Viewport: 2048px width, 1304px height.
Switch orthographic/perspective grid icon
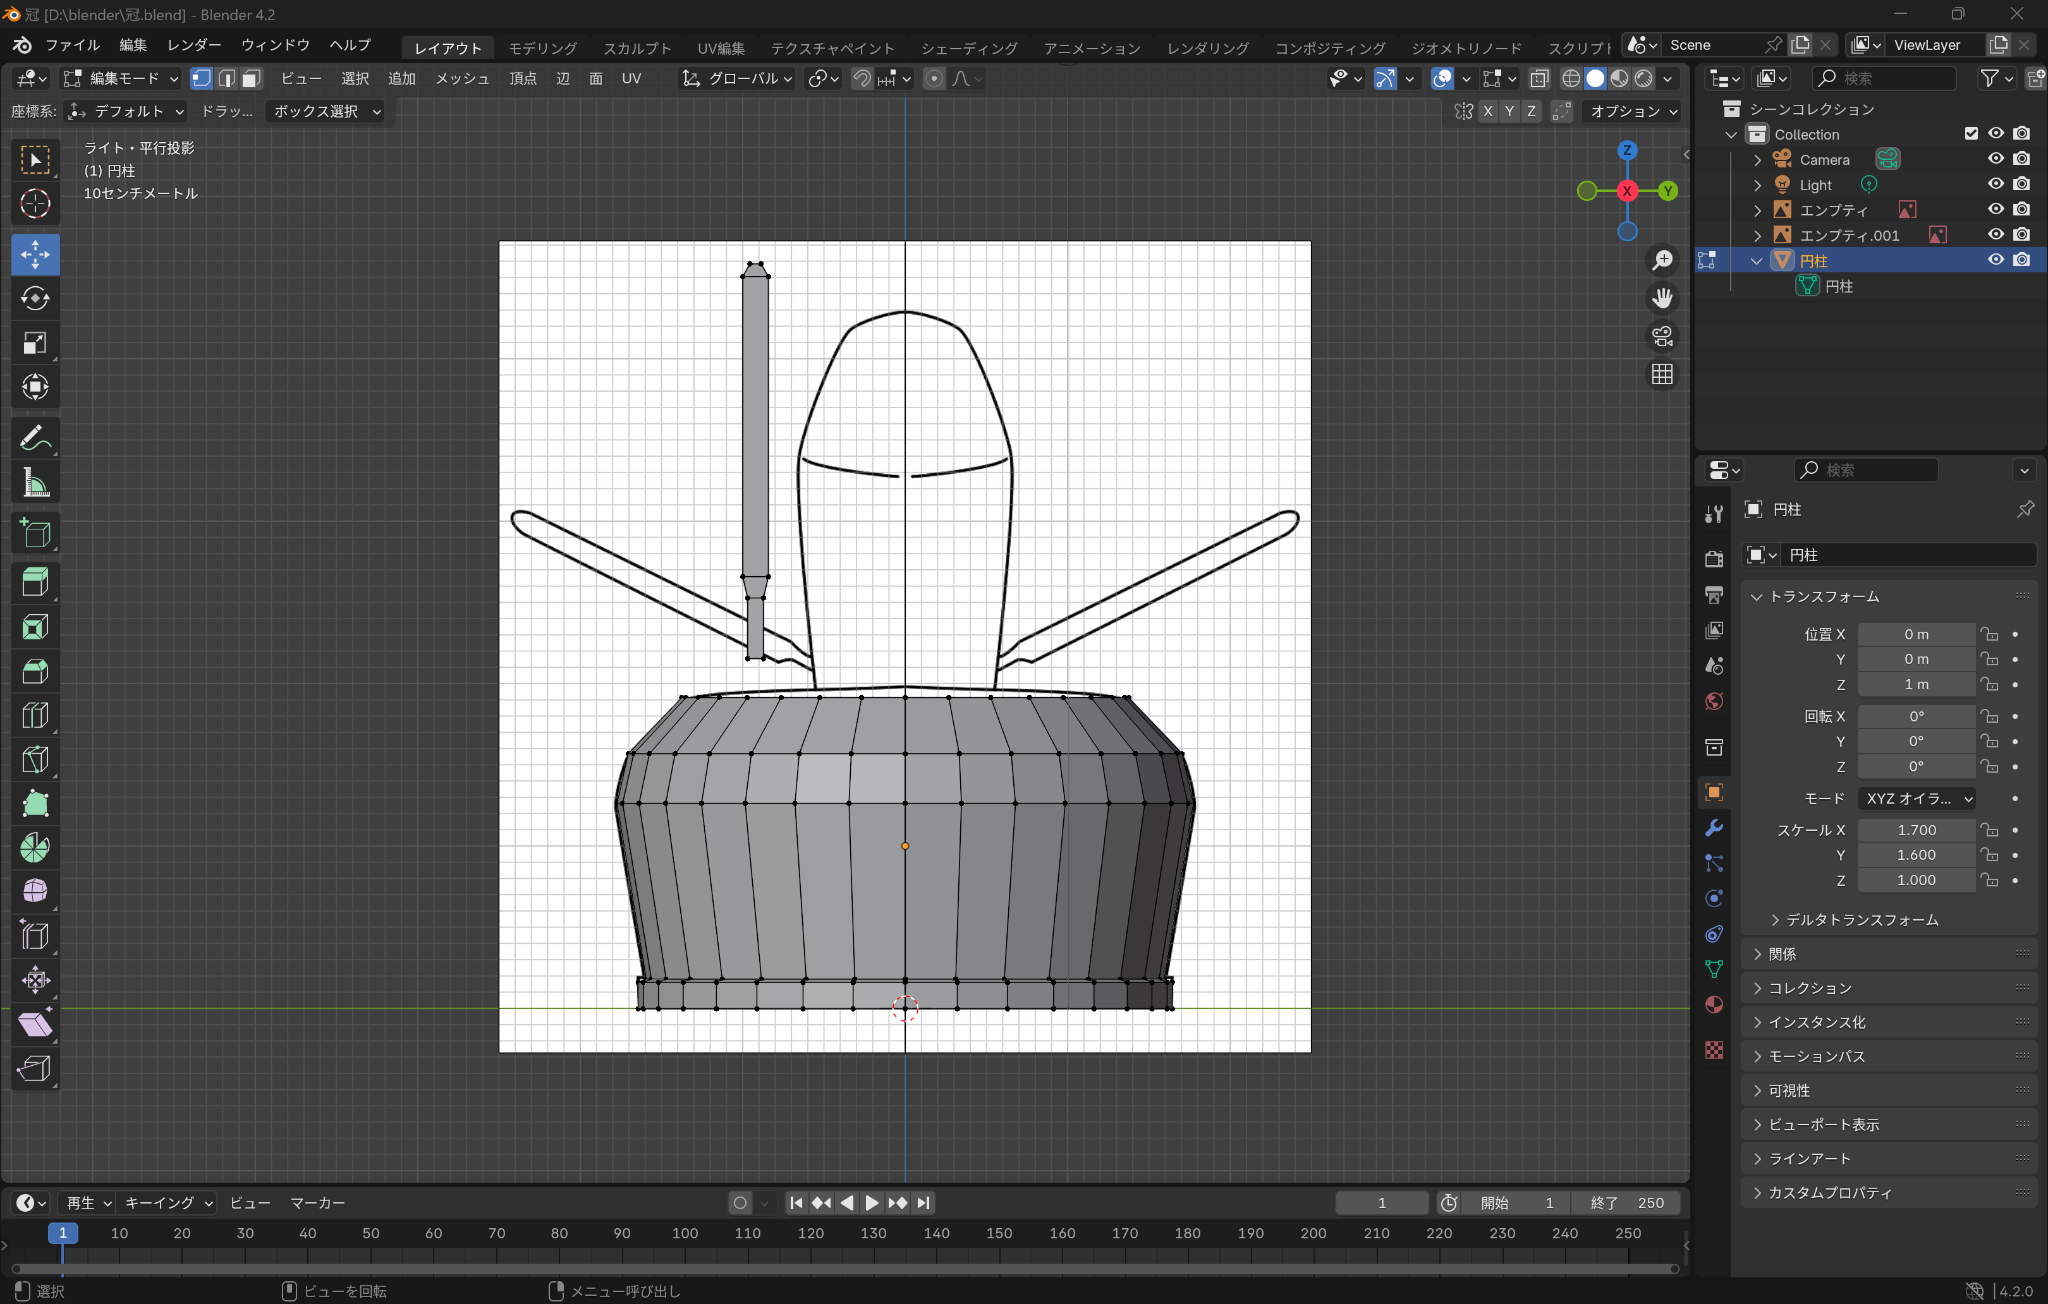(1662, 374)
